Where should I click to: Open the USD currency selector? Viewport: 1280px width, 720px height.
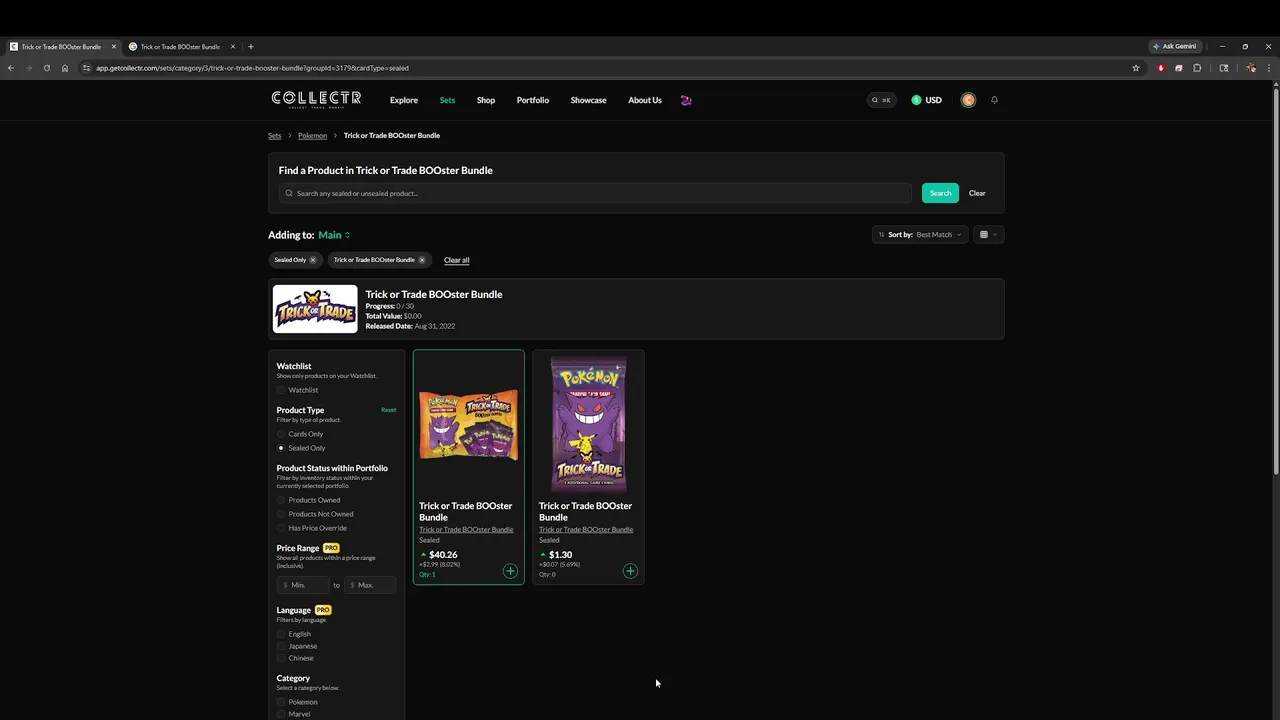[x=926, y=100]
